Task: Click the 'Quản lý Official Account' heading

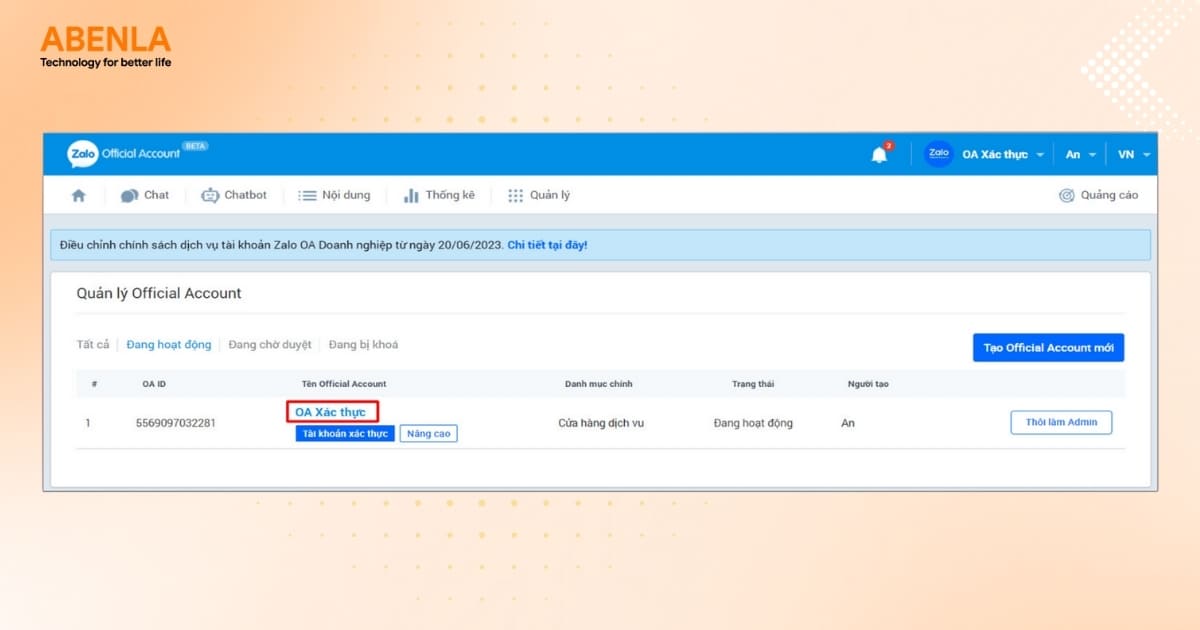Action: pyautogui.click(x=159, y=293)
